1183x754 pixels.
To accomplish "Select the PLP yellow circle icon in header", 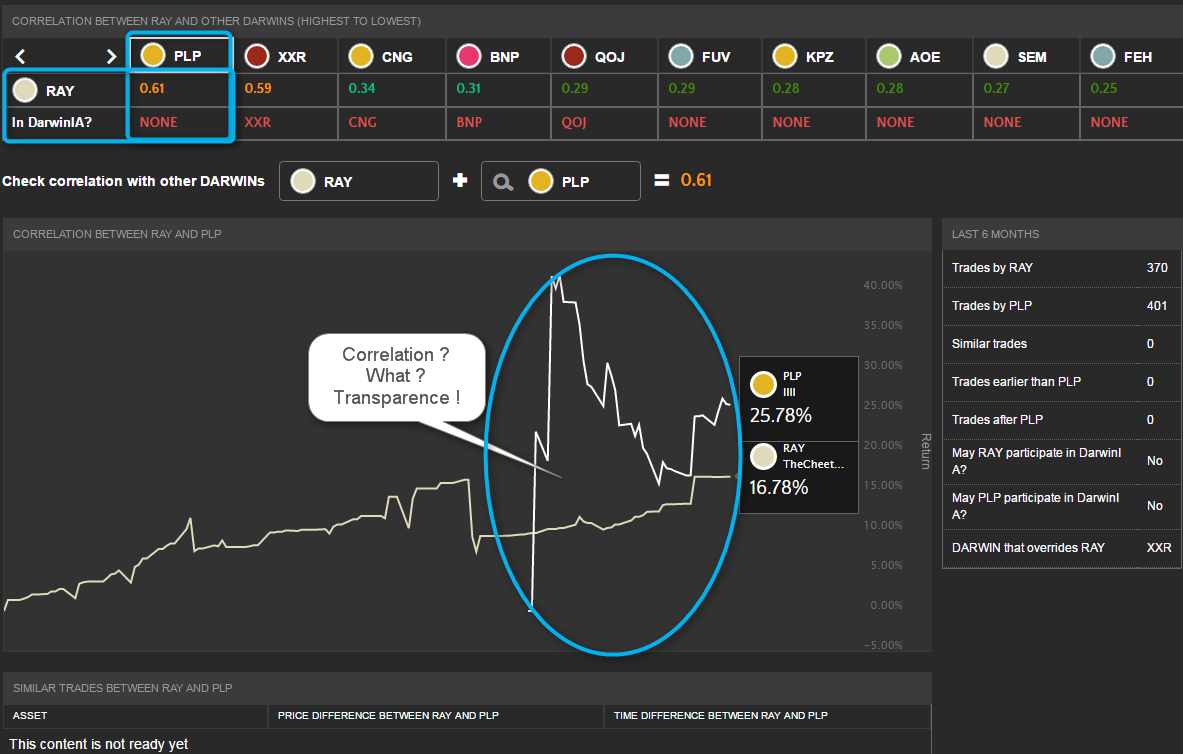I will [x=153, y=55].
